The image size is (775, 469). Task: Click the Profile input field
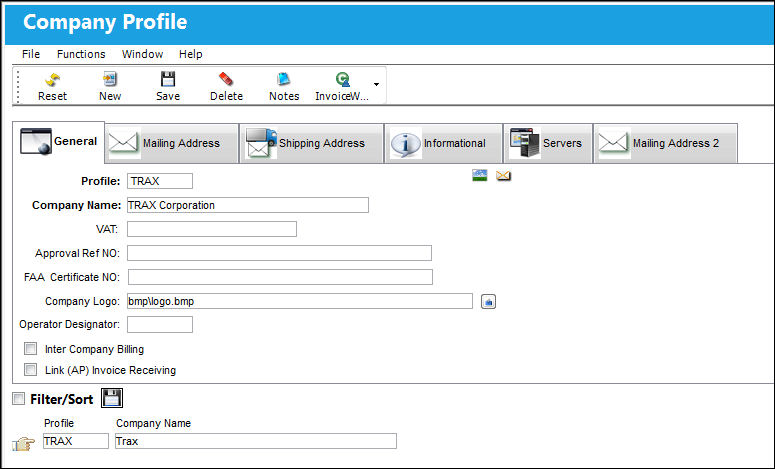pyautogui.click(x=160, y=181)
